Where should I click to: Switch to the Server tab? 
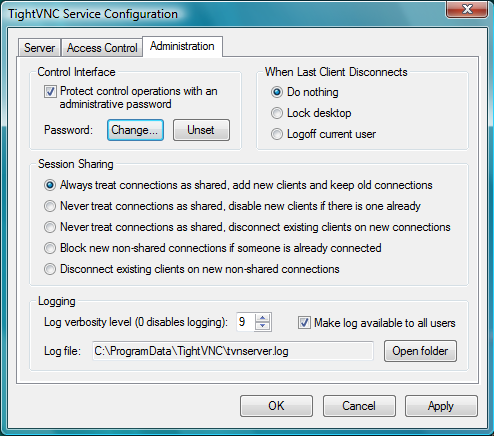coord(39,48)
